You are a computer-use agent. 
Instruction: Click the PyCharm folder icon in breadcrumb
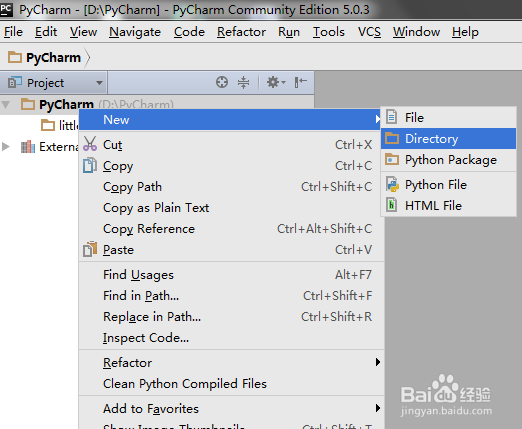tap(15, 57)
